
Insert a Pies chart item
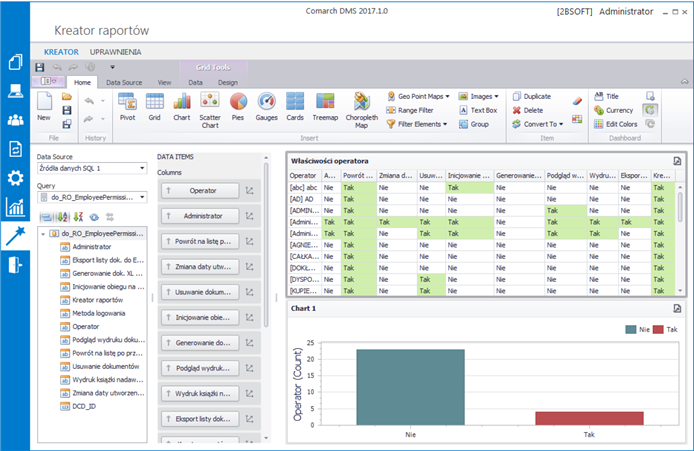(x=238, y=107)
